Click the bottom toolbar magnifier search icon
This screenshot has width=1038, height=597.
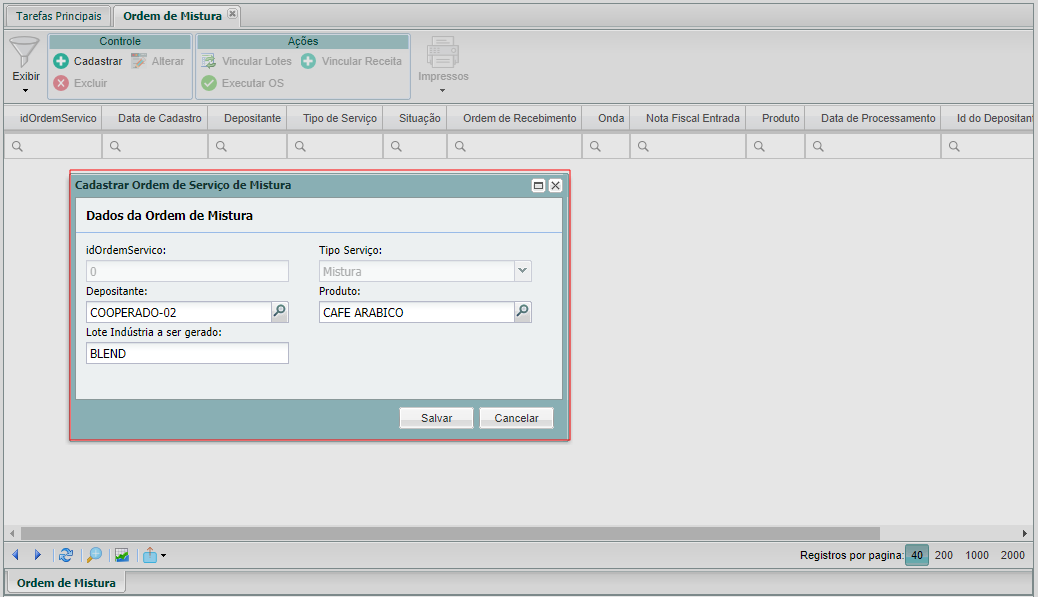[x=94, y=555]
